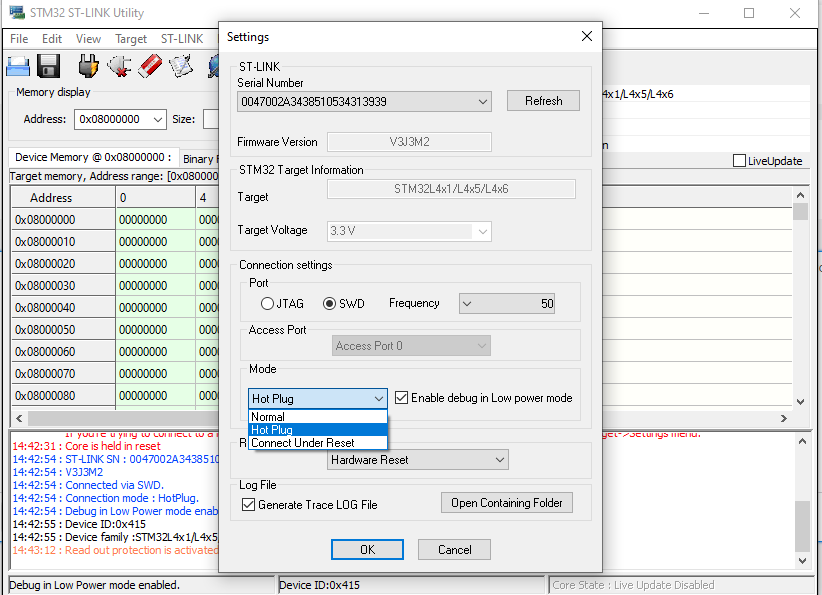The height and width of the screenshot is (595, 822).
Task: Open the File menu
Action: coord(19,39)
